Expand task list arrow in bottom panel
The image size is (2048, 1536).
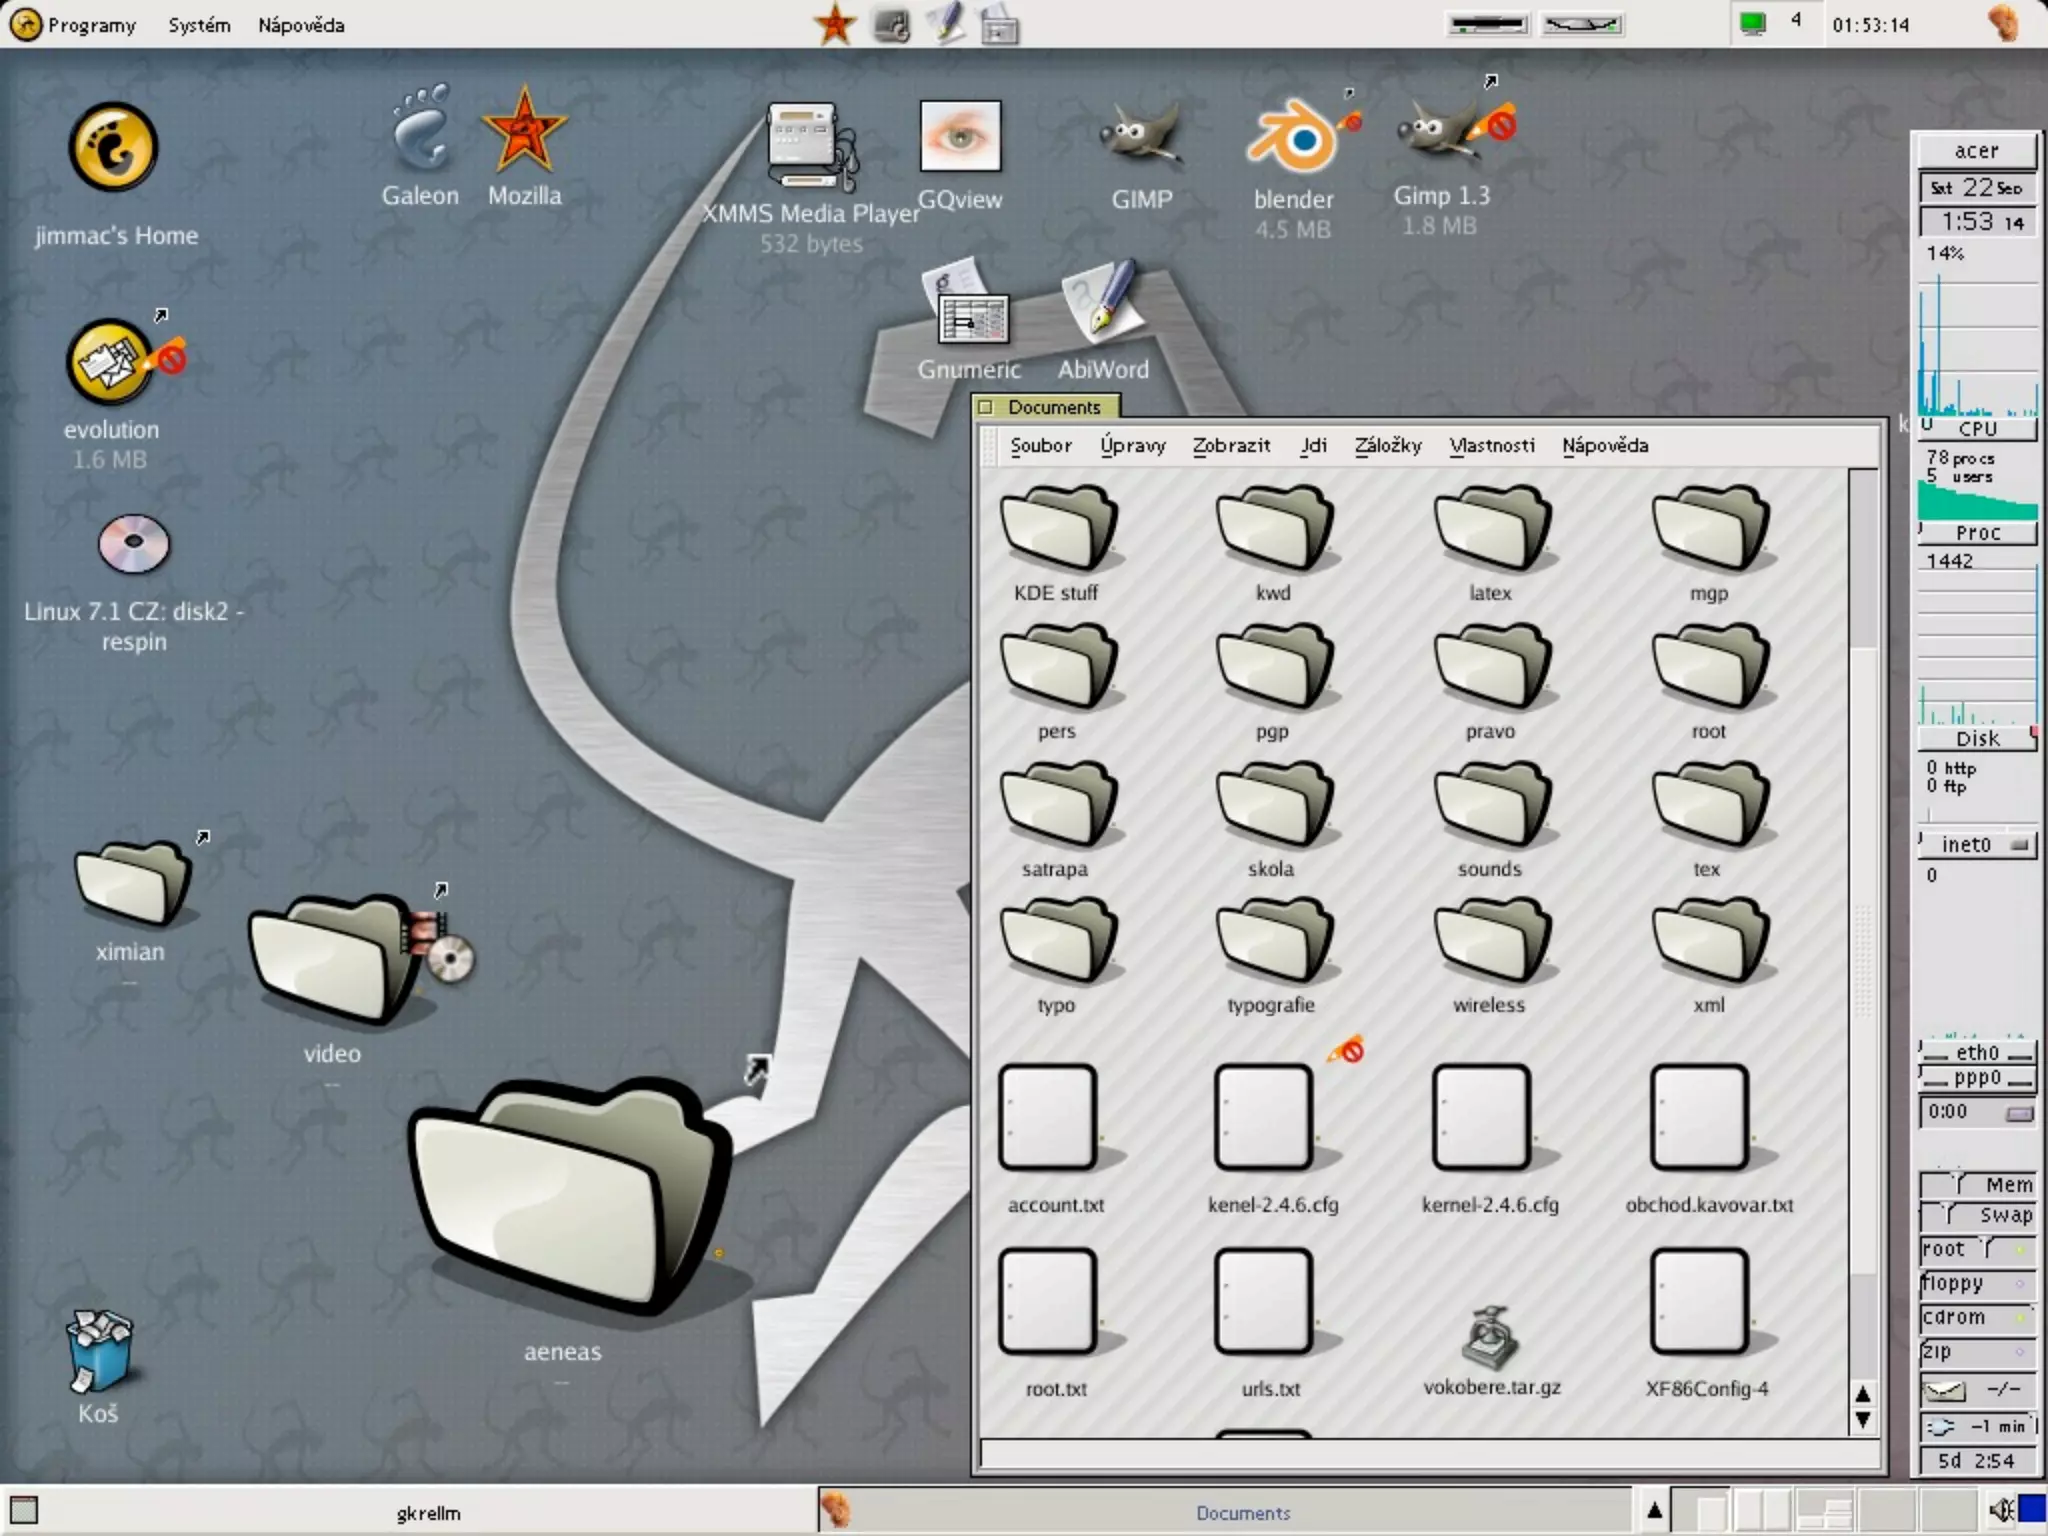(x=1654, y=1510)
